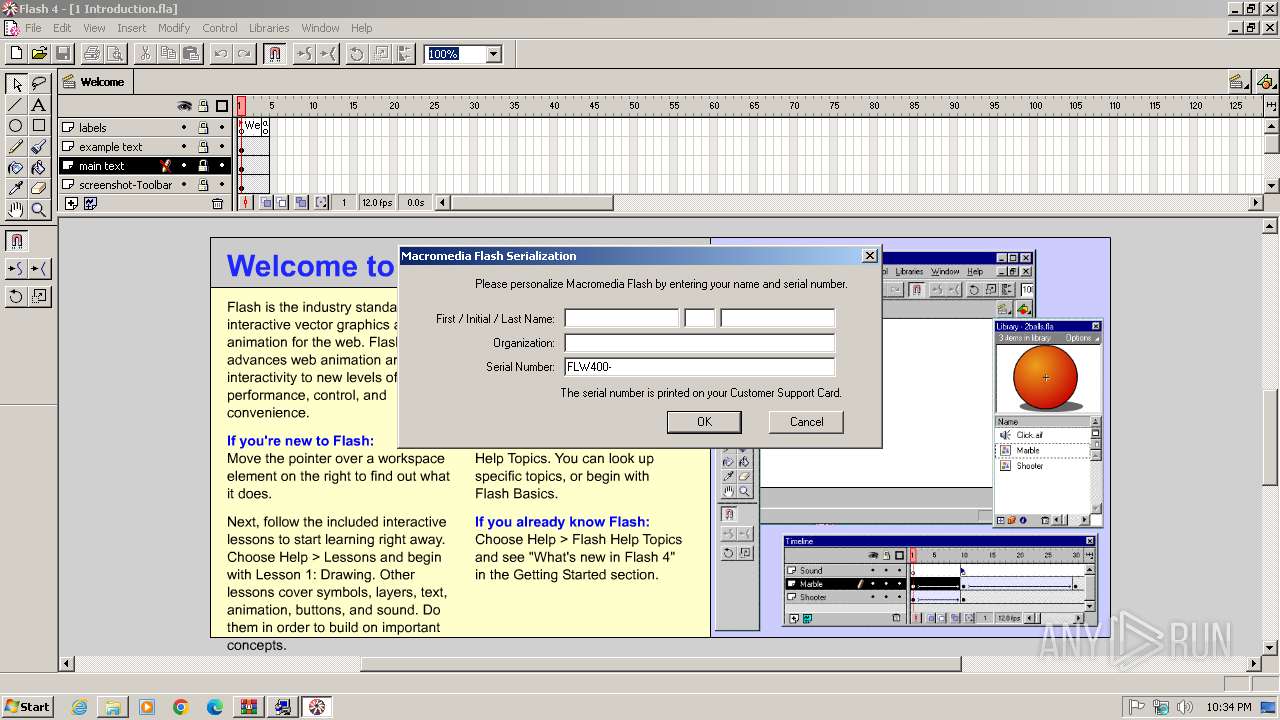Select the Pencil tool

pyautogui.click(x=16, y=147)
